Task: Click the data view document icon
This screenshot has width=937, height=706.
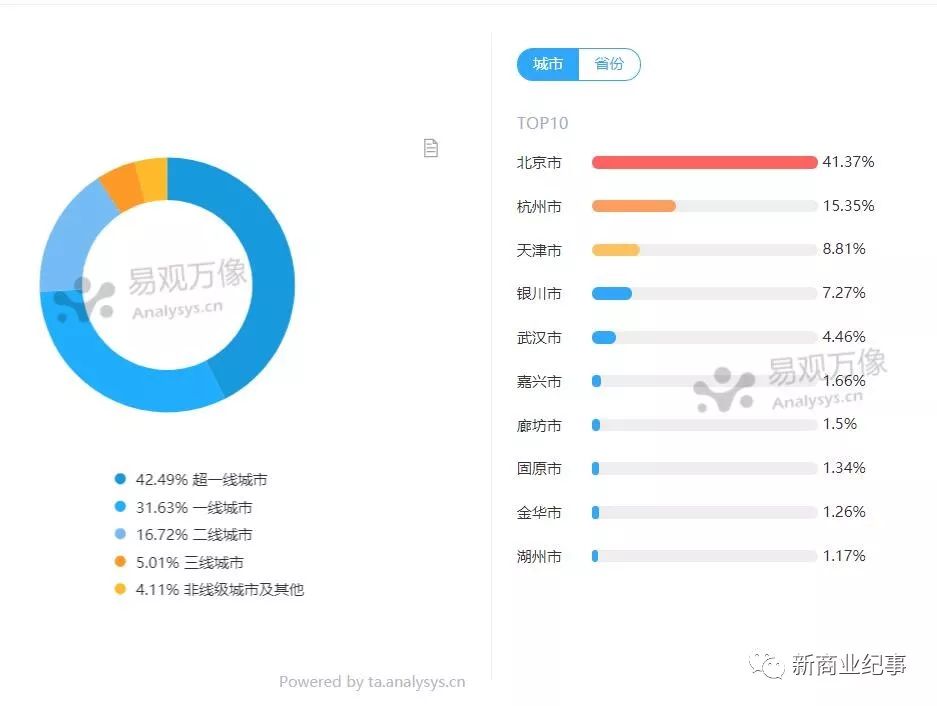Action: click(431, 148)
